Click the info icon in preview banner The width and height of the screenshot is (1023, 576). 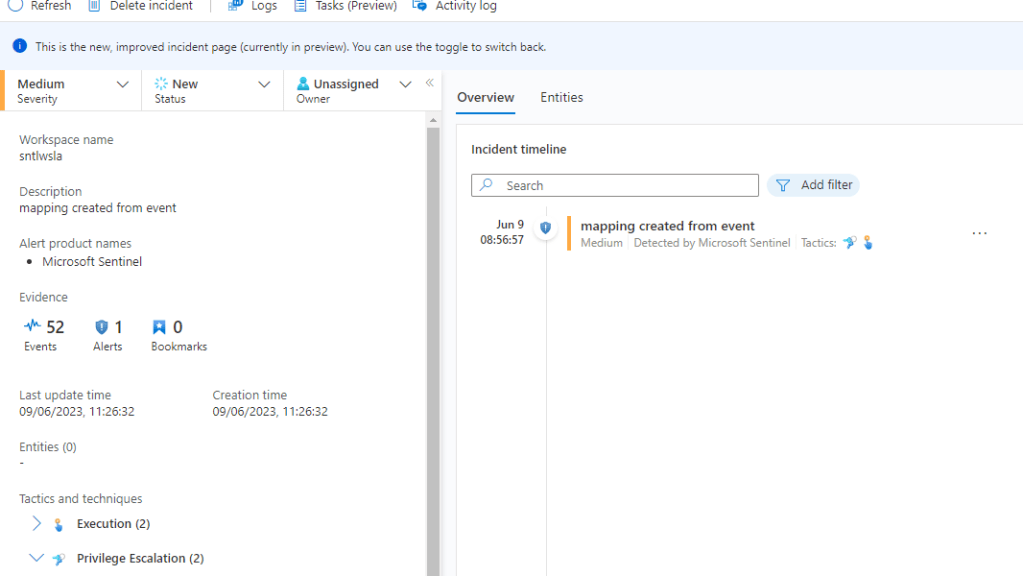click(x=20, y=46)
